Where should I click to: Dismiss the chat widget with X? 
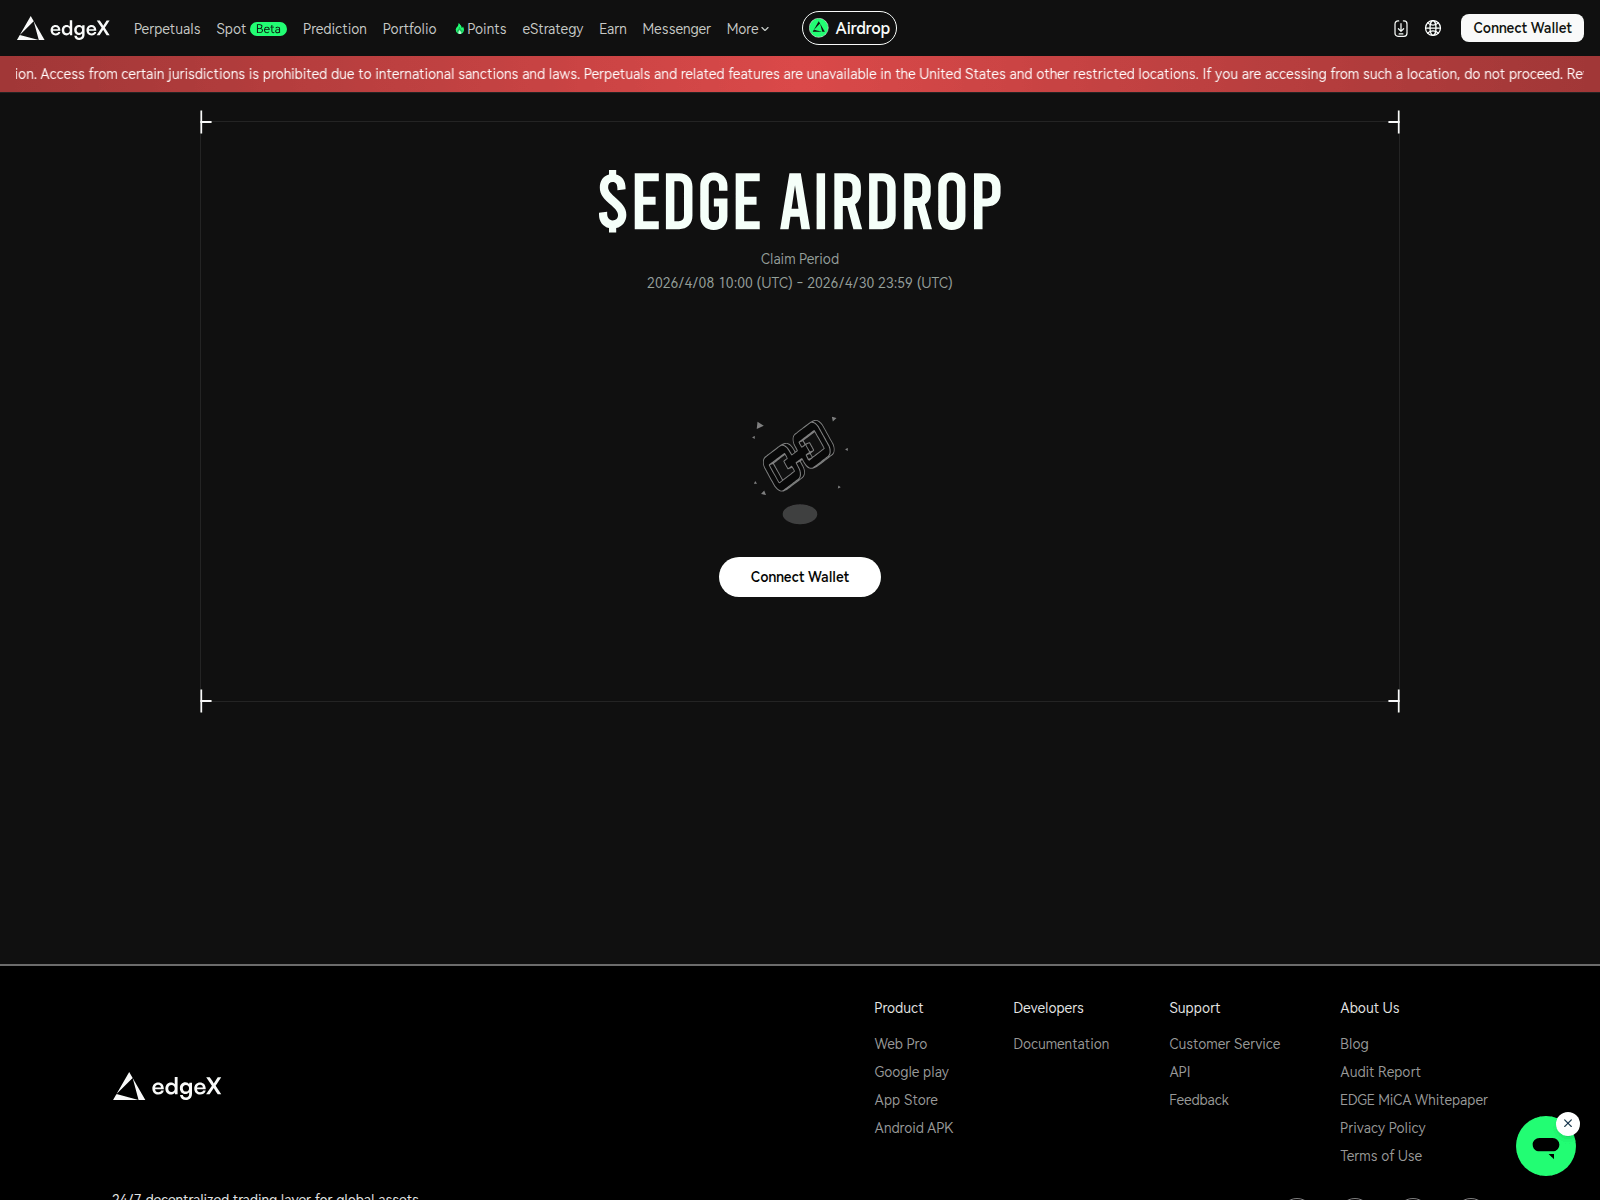[1568, 1123]
